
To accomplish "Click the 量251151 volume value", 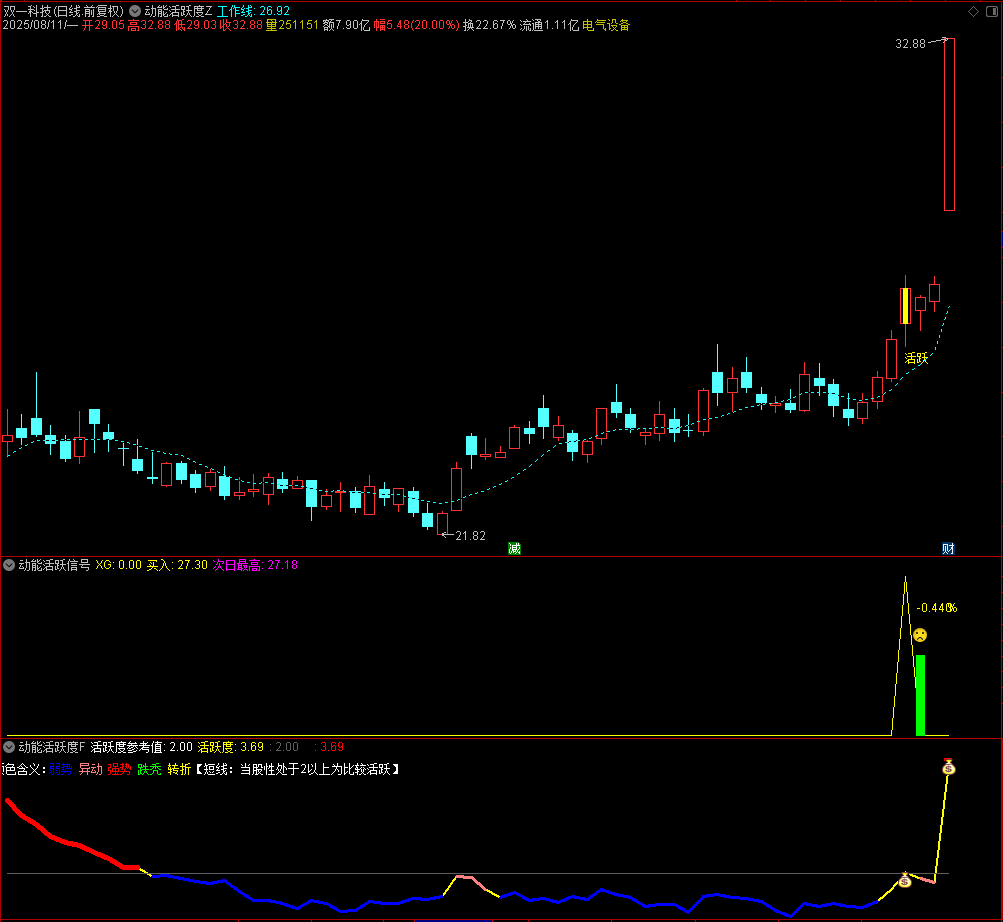I will tap(292, 25).
